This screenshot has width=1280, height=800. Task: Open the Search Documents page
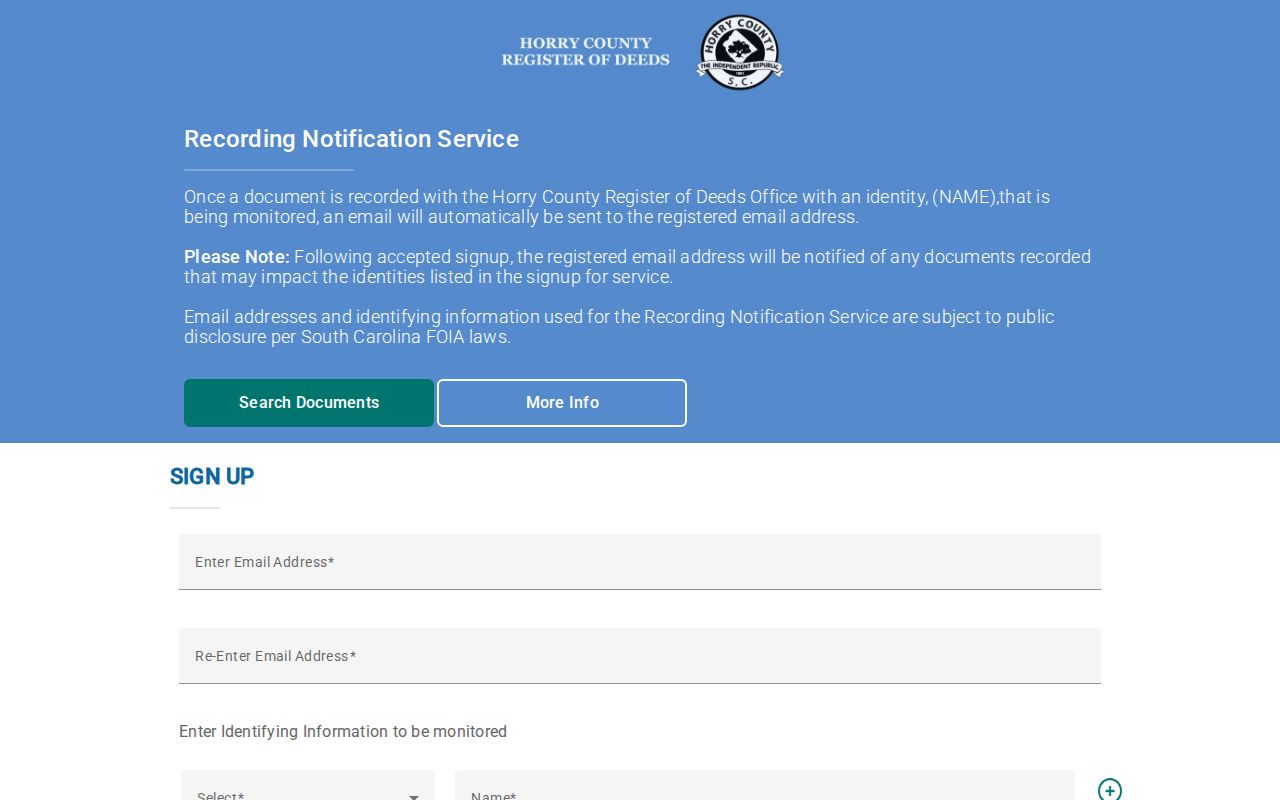309,403
